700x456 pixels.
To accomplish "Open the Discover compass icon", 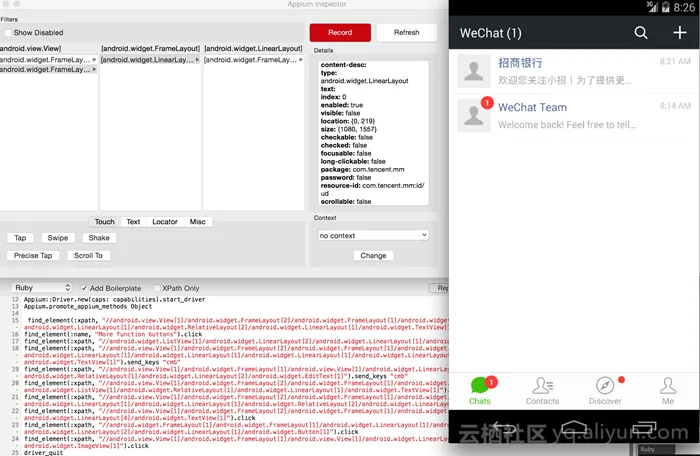I will pos(605,385).
